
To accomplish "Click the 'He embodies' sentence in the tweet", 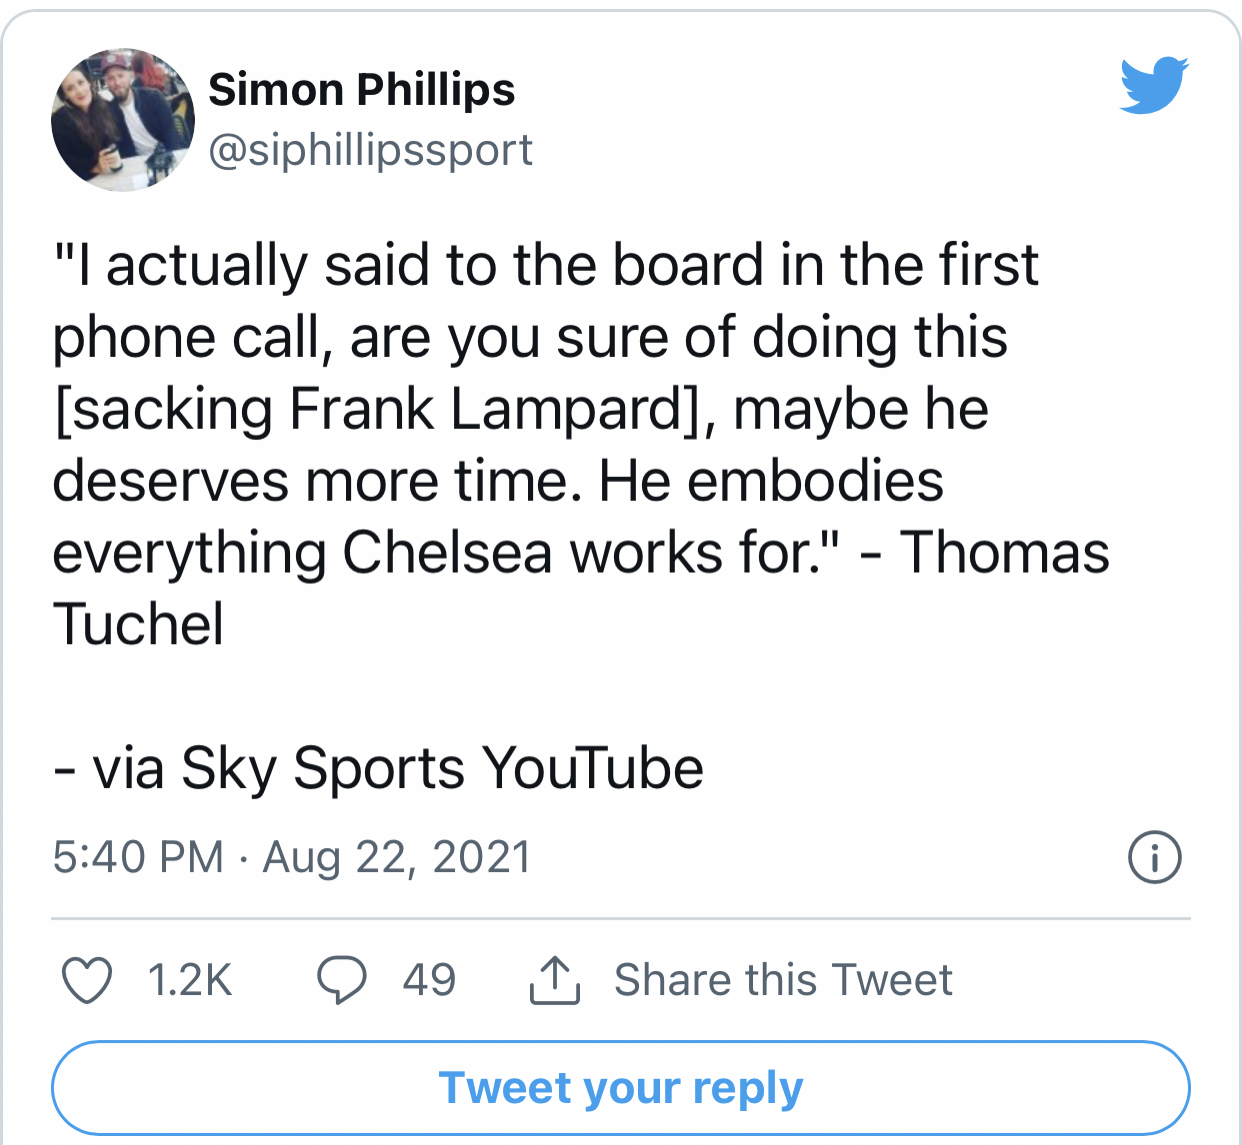I will pyautogui.click(x=770, y=481).
